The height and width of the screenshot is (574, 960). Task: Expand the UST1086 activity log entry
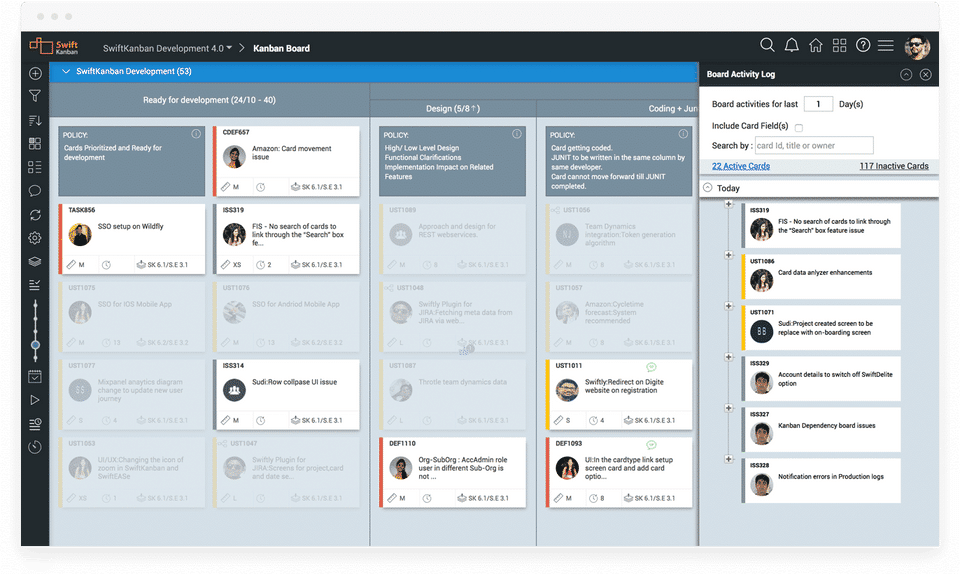pos(729,255)
